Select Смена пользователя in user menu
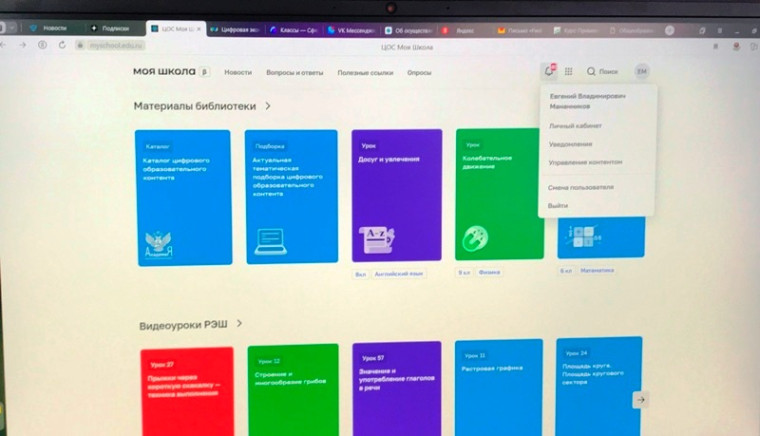The height and width of the screenshot is (436, 760). coord(581,187)
